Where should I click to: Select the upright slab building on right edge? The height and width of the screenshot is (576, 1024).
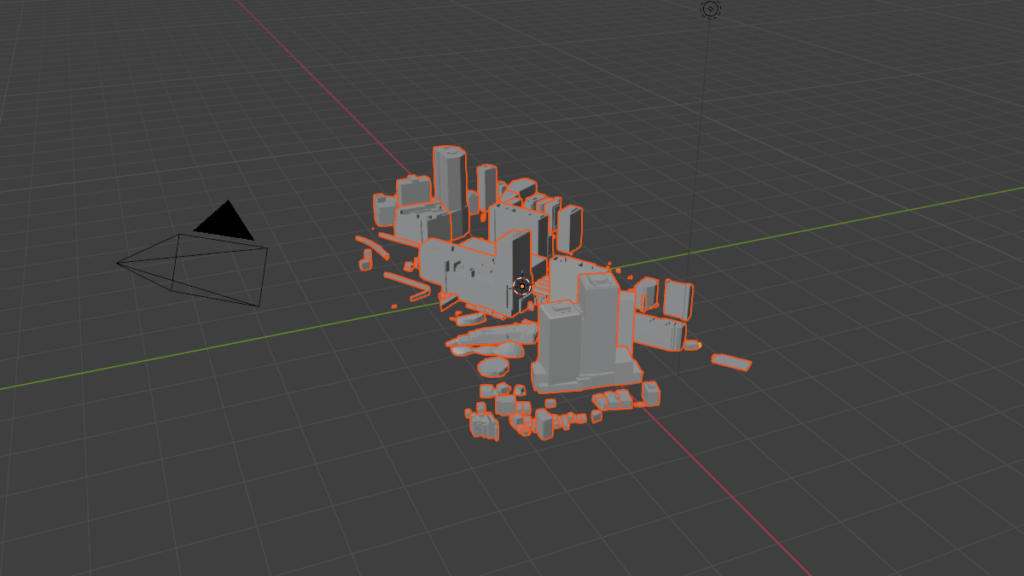[x=677, y=298]
